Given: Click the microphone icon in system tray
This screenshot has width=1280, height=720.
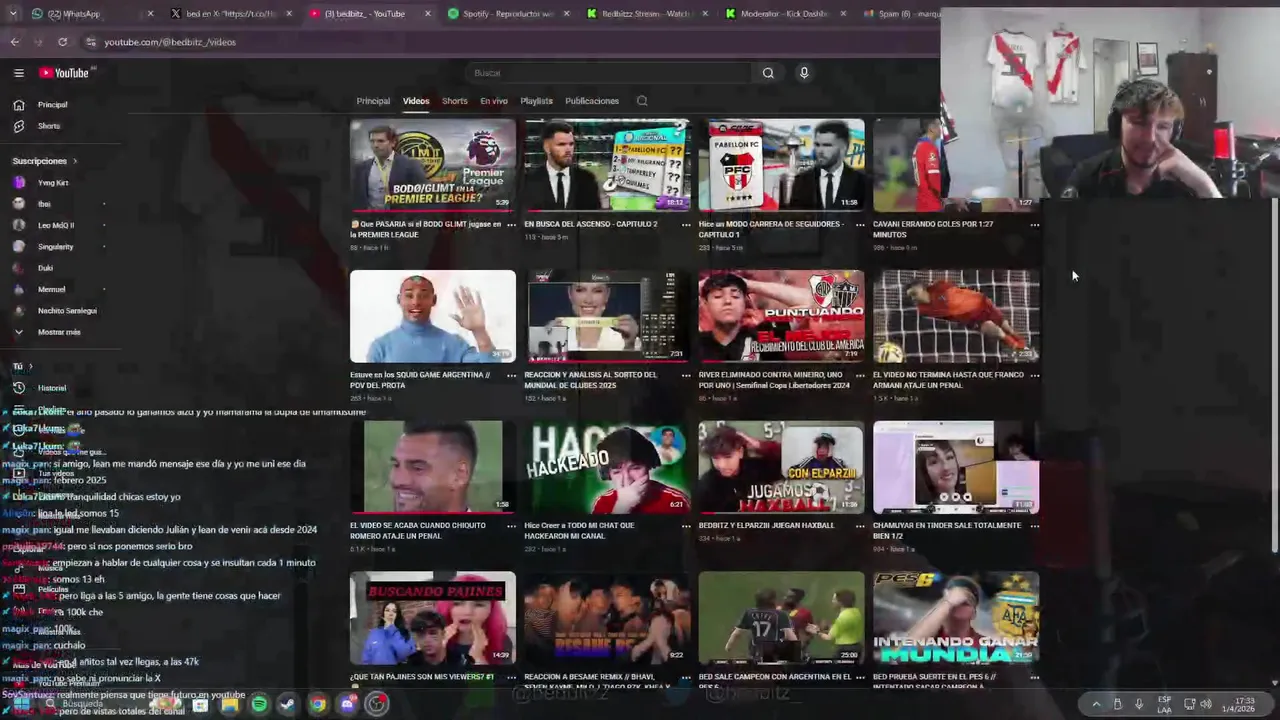Looking at the screenshot, I should [1139, 705].
